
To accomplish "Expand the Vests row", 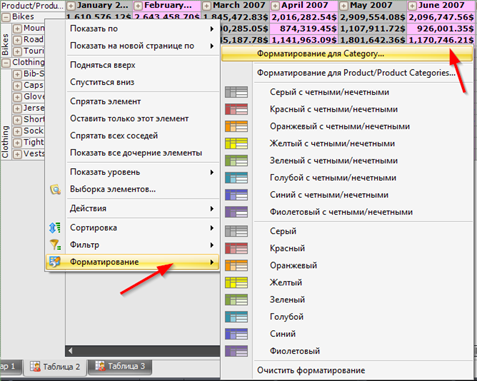I will [x=17, y=154].
